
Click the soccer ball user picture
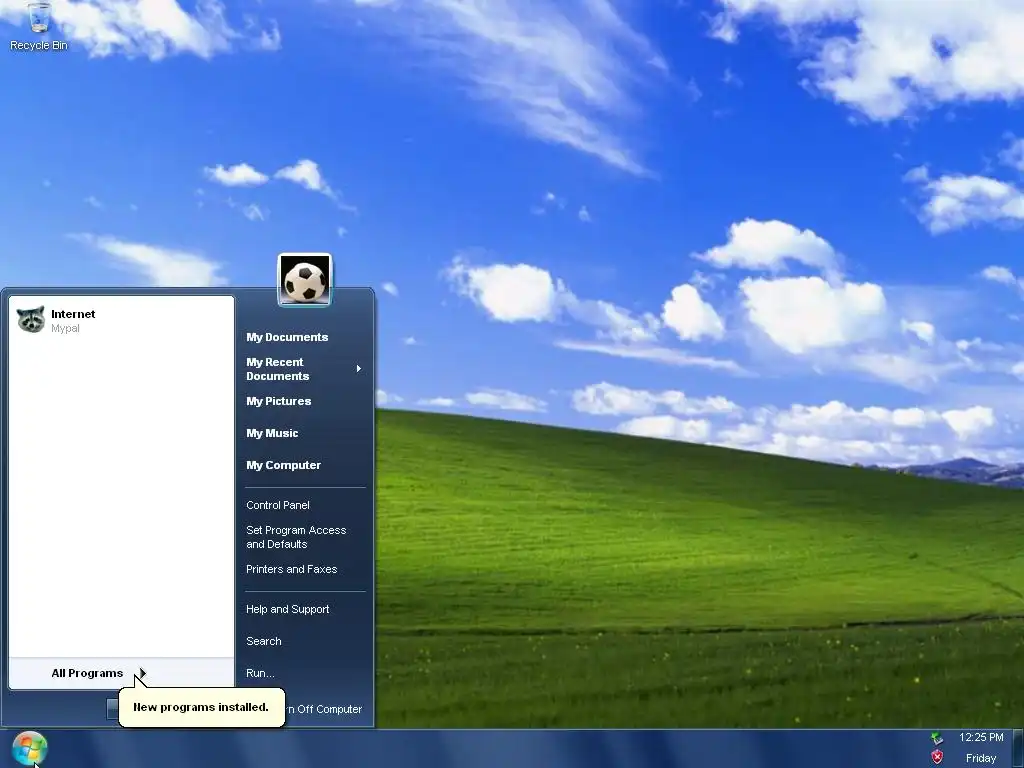pyautogui.click(x=305, y=280)
